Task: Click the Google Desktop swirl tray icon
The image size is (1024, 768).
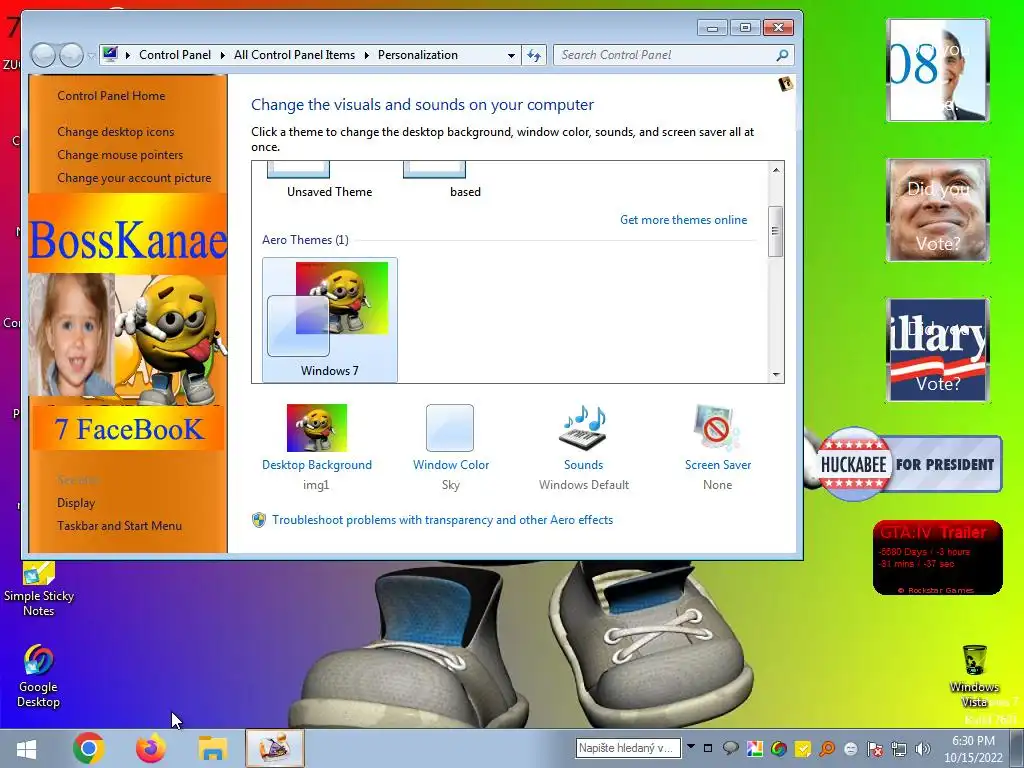Action: point(778,748)
